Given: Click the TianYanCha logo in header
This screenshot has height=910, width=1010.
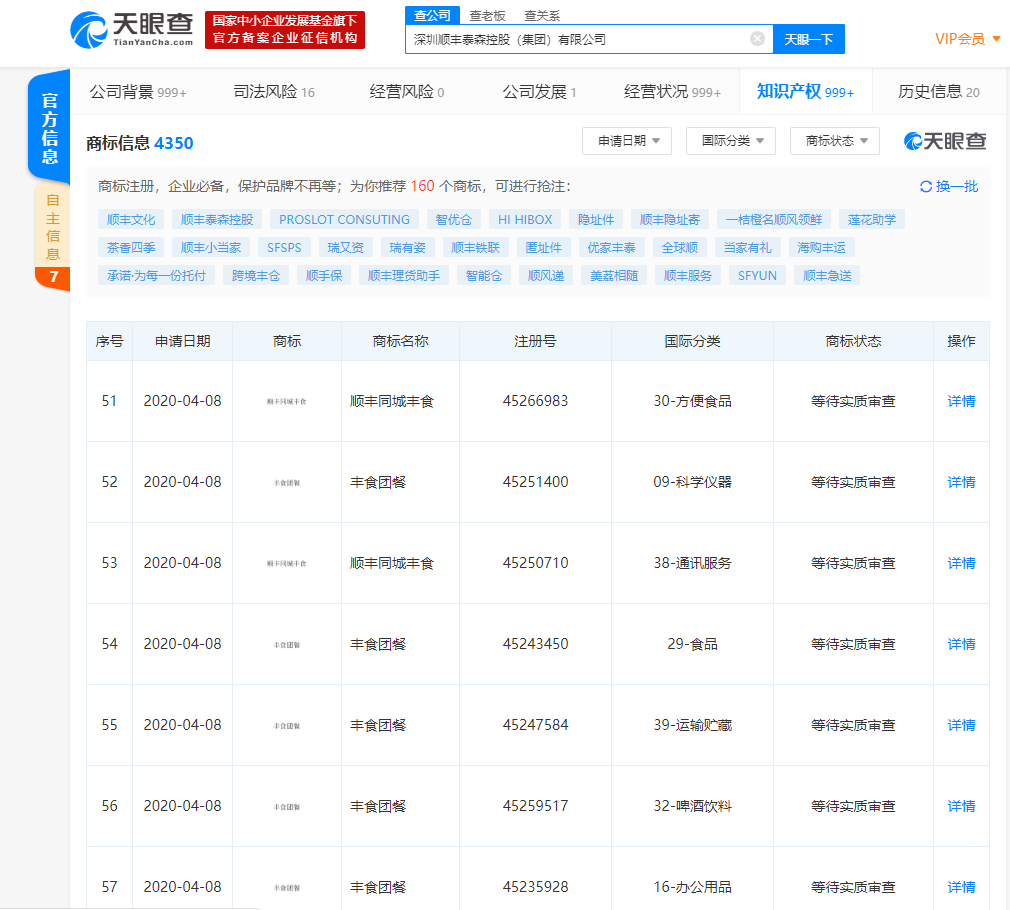Looking at the screenshot, I should pyautogui.click(x=132, y=29).
